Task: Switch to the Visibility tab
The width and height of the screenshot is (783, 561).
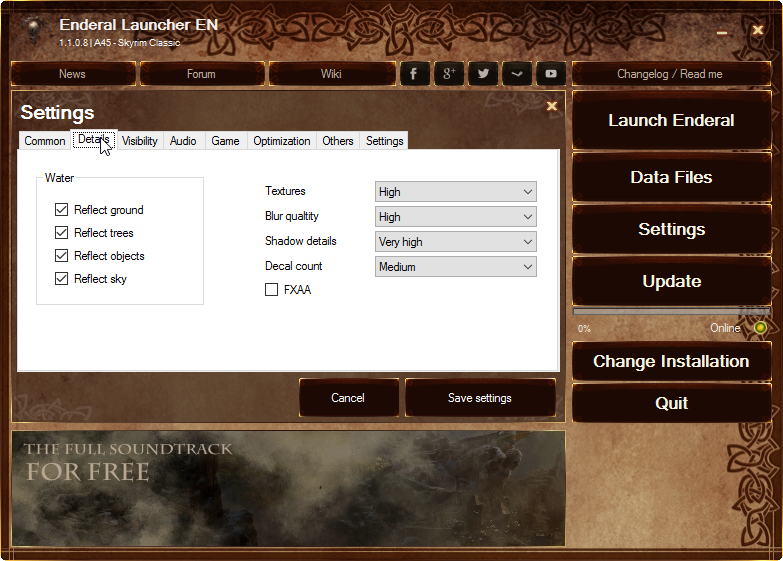Action: [140, 141]
